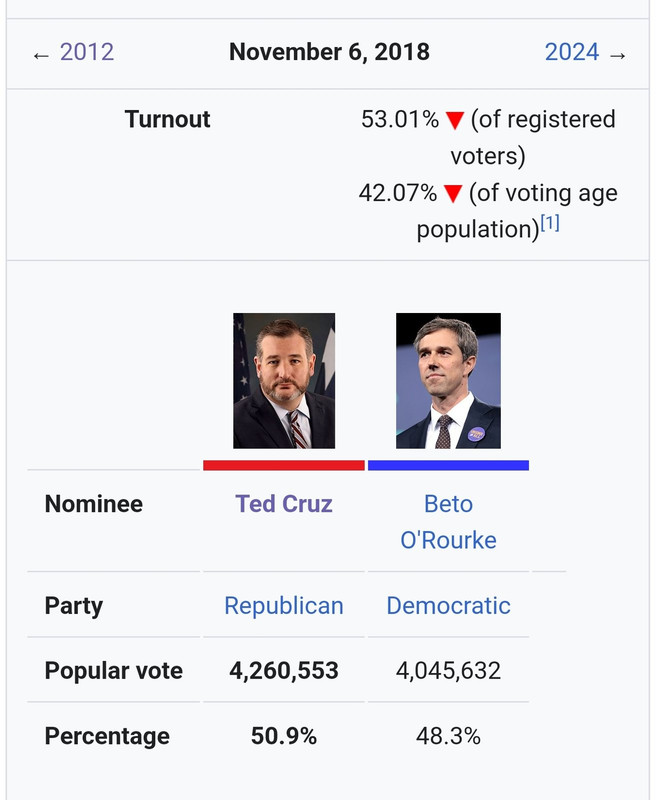Screen dimensions: 661x800
Task: Click the Popular vote row label
Action: (x=113, y=671)
